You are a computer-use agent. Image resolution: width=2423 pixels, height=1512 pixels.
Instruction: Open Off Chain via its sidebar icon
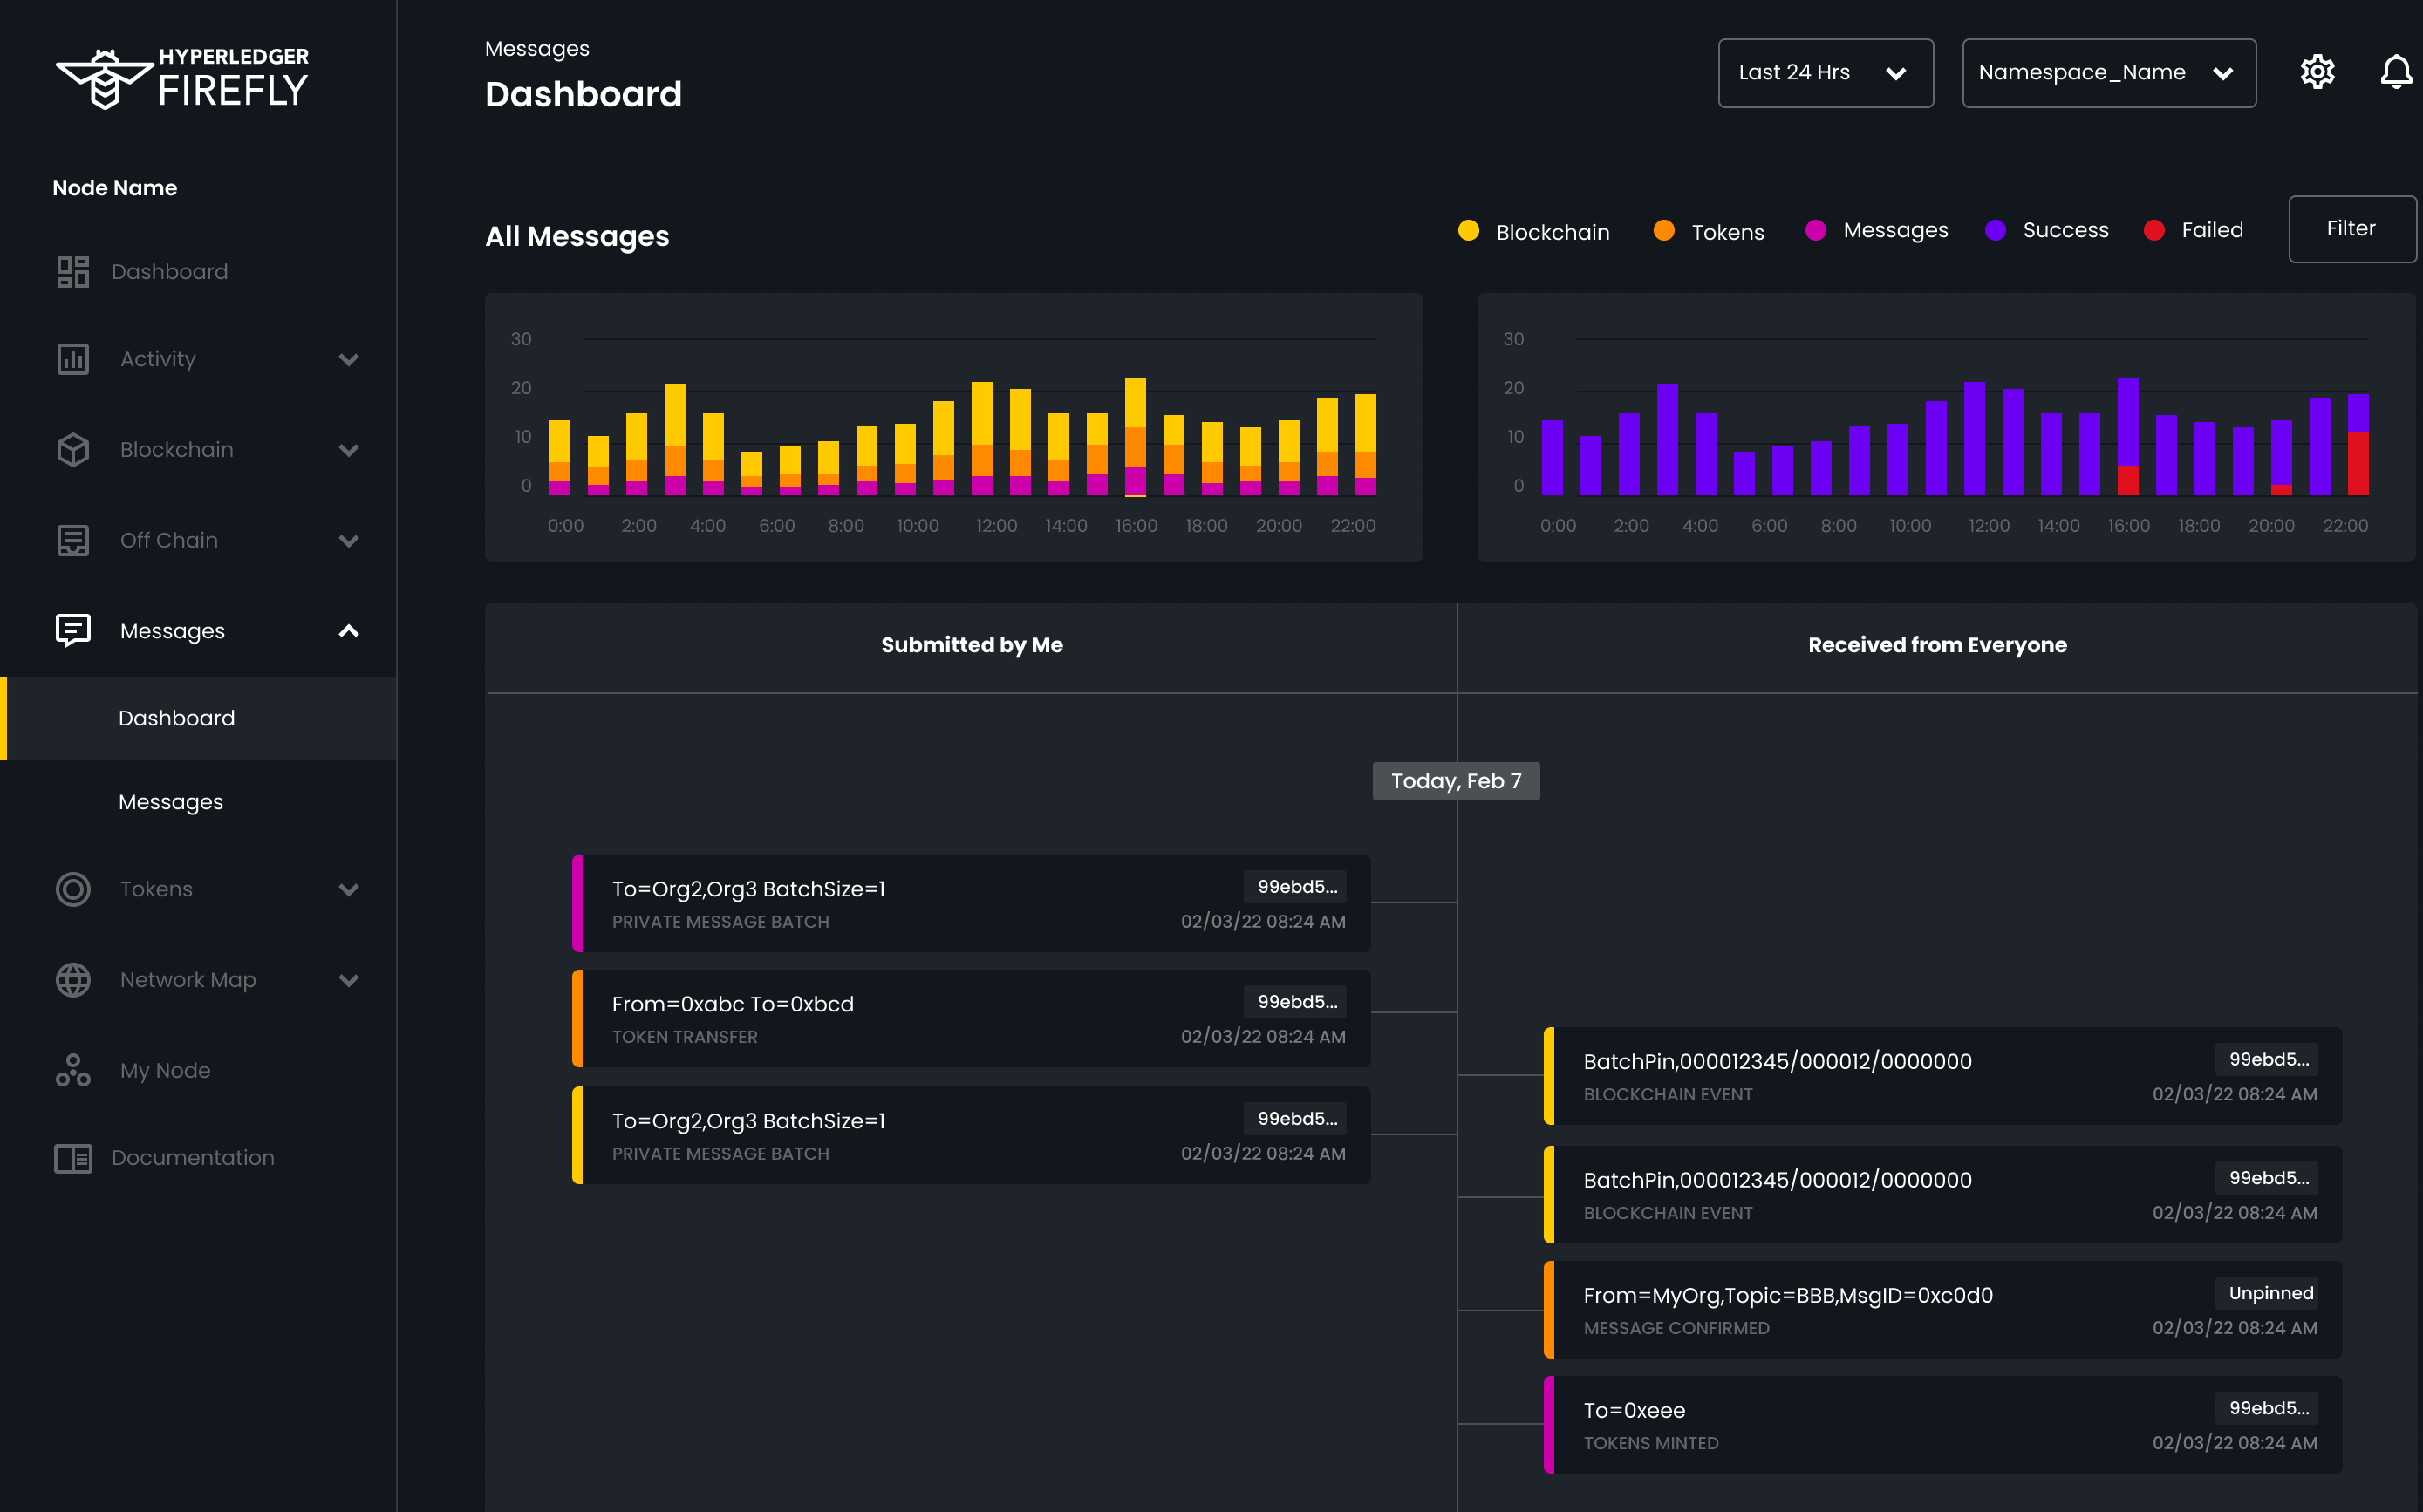(x=73, y=540)
